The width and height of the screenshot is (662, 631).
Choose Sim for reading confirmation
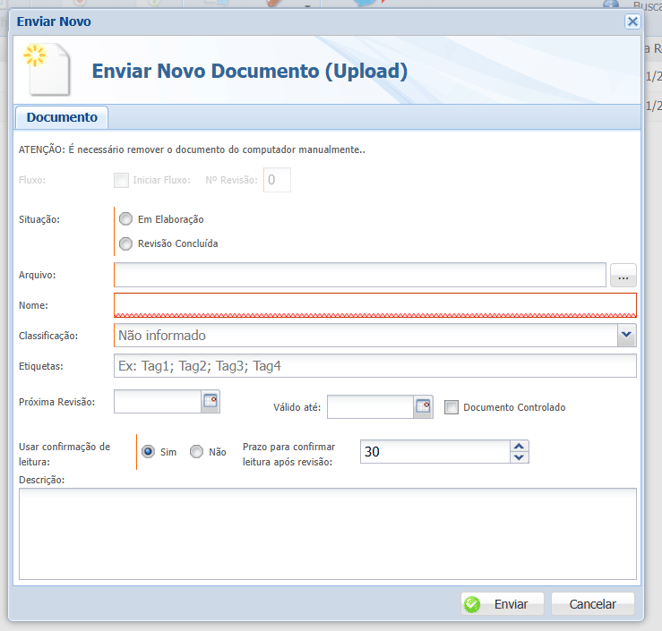[x=148, y=452]
